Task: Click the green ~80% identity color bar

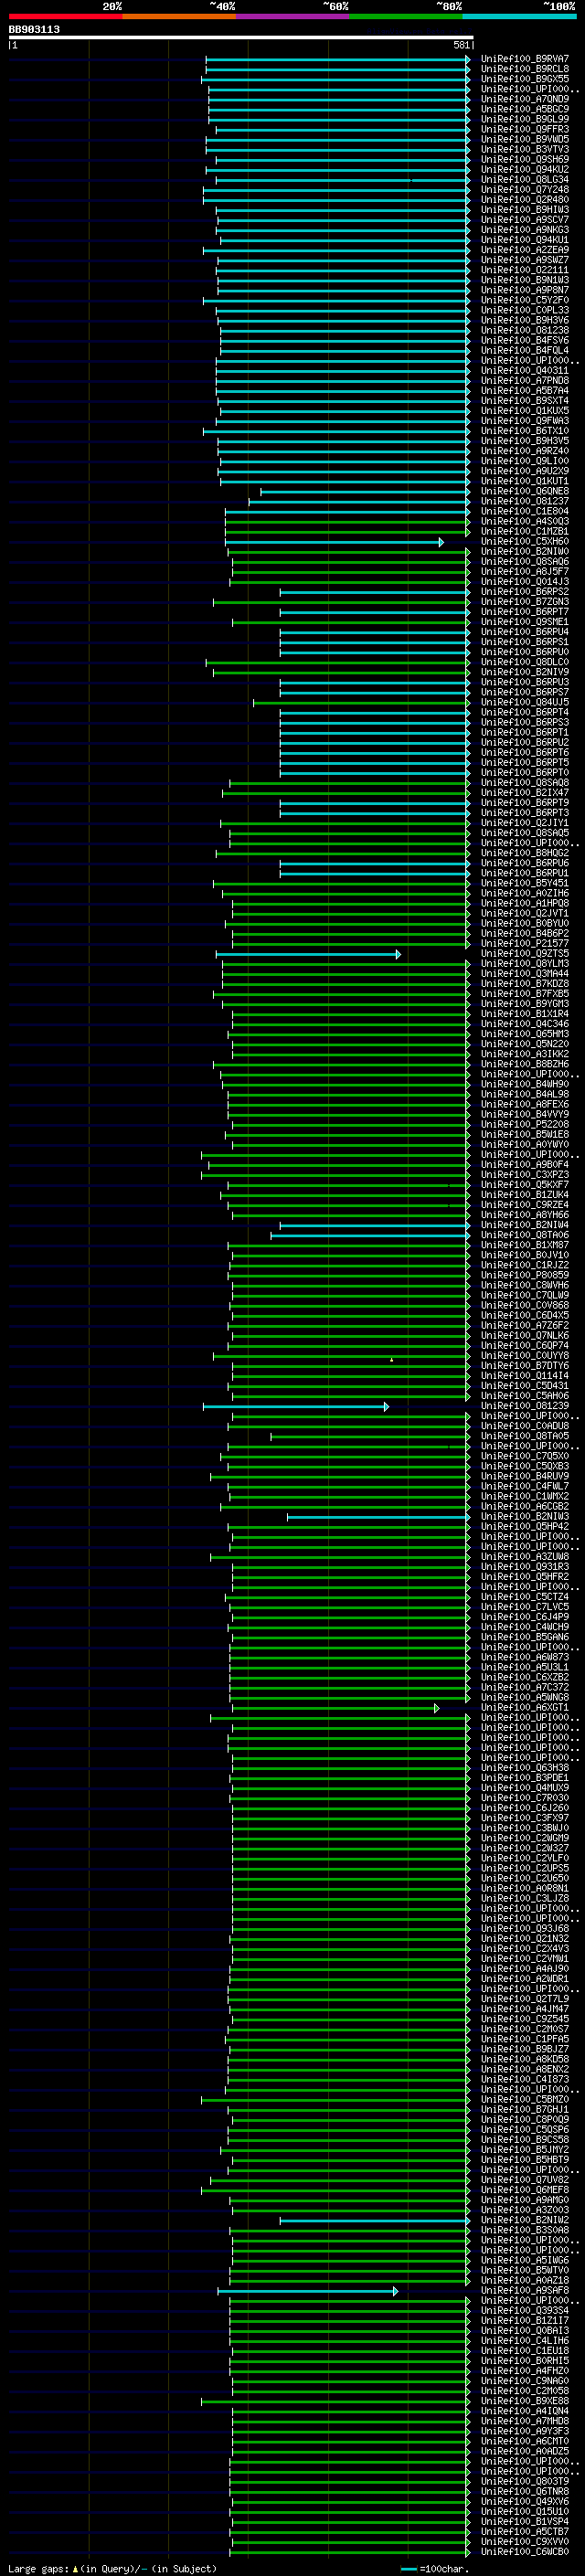Action: [406, 16]
